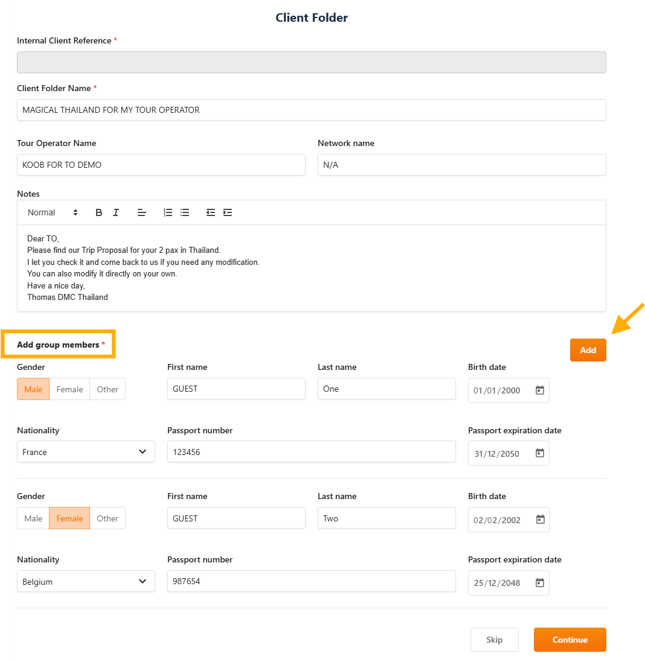Select Female gender for first guest
The height and width of the screenshot is (662, 645).
(x=70, y=389)
